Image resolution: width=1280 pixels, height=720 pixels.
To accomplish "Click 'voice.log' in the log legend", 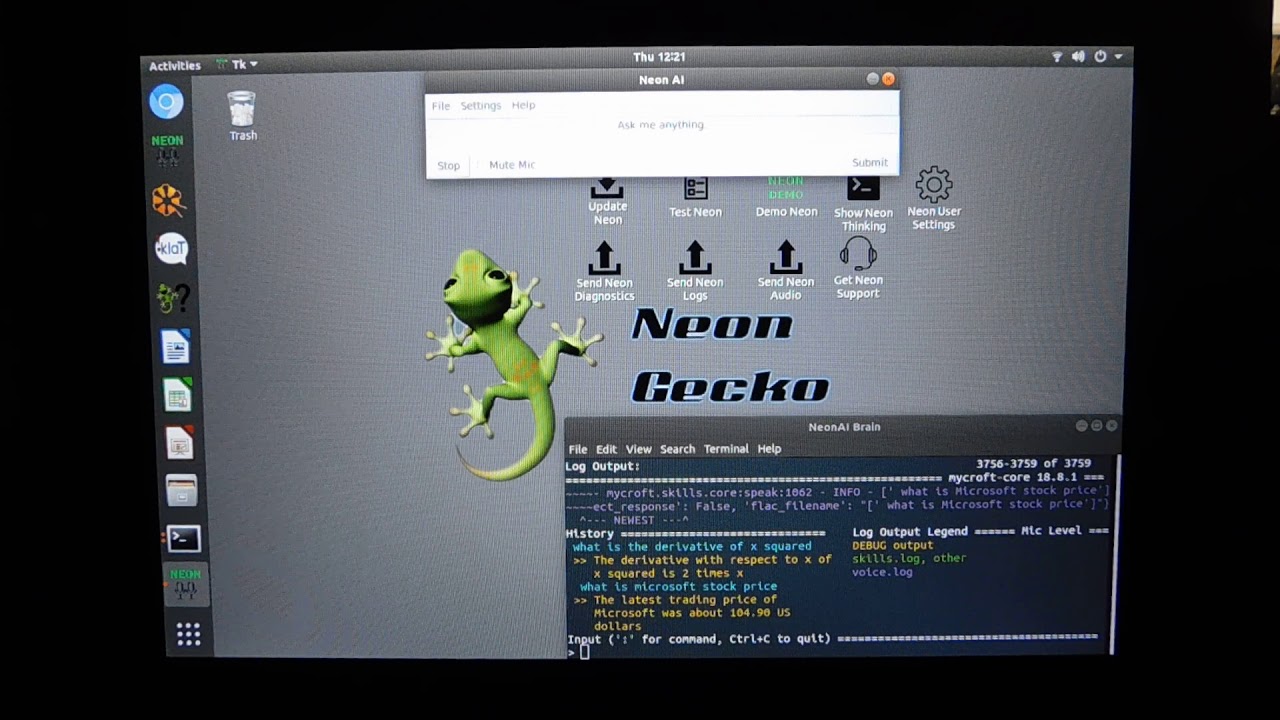I will [882, 572].
